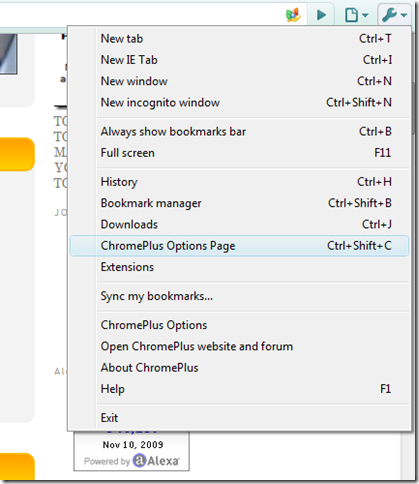The height and width of the screenshot is (484, 419).
Task: Select New tab from the menu
Action: tap(239, 39)
